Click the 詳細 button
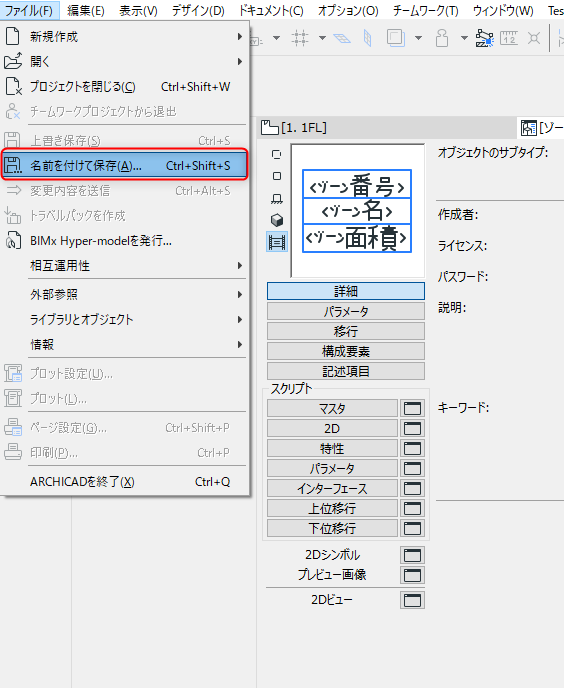The height and width of the screenshot is (688, 564). 346,291
